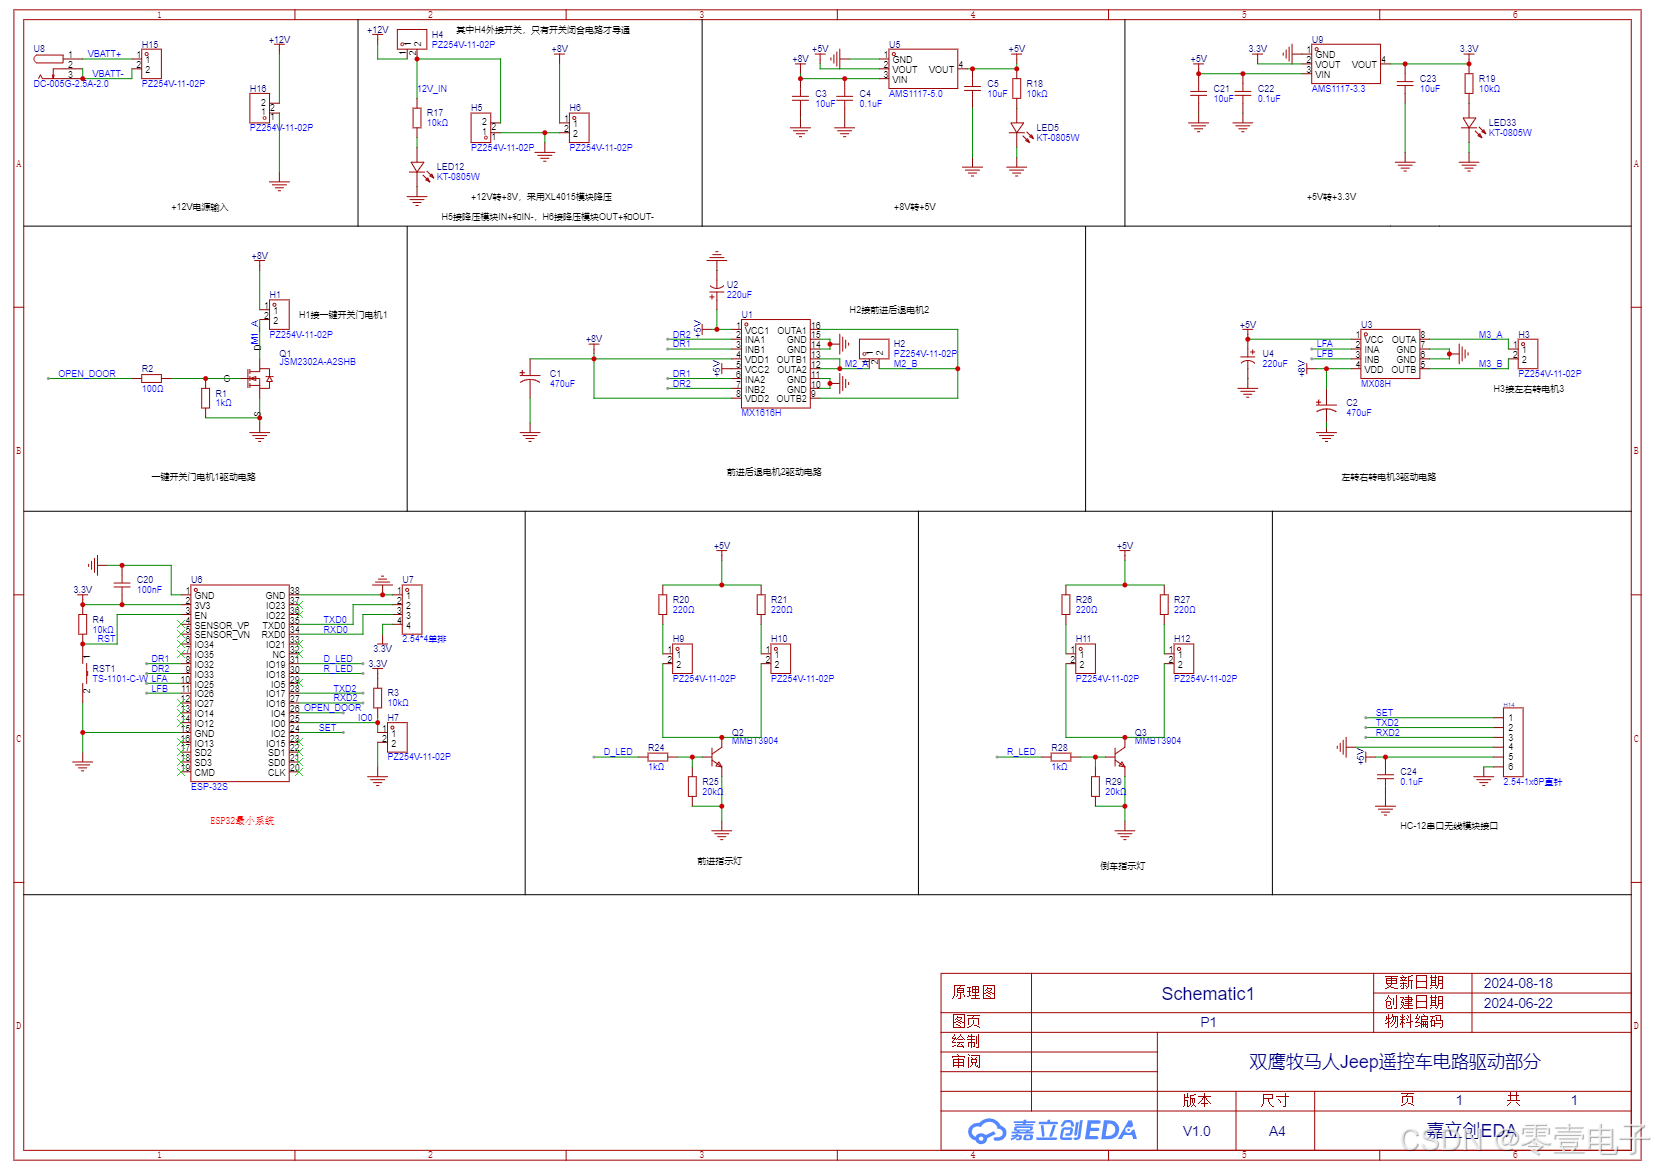Viewport: 1655px width, 1170px height.
Task: Select the H12 reverse light header
Action: click(x=1184, y=658)
